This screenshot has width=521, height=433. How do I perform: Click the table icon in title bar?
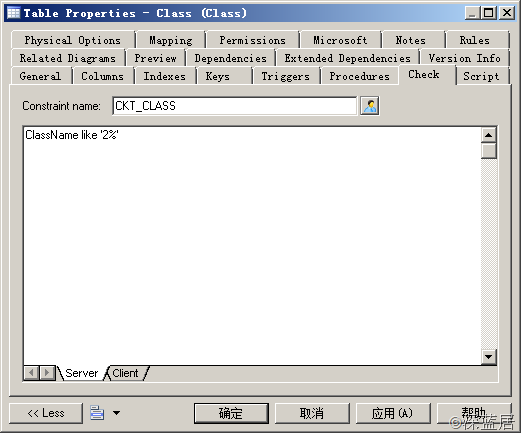14,13
